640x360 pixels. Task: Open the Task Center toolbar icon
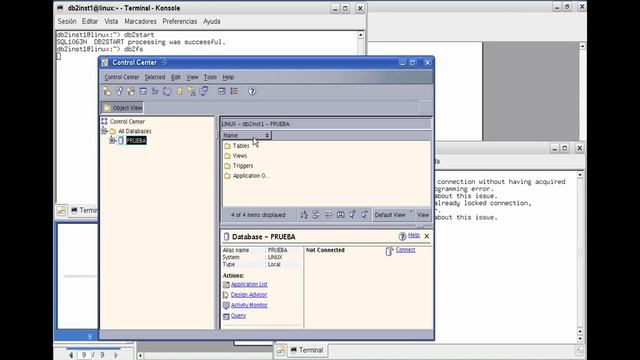click(x=155, y=91)
